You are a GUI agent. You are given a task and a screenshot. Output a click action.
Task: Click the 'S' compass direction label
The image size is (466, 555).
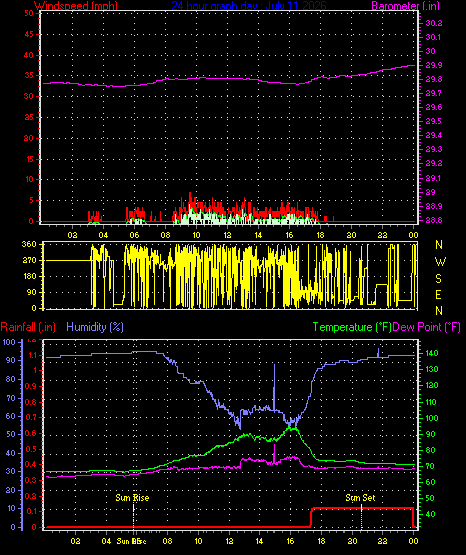tap(438, 279)
